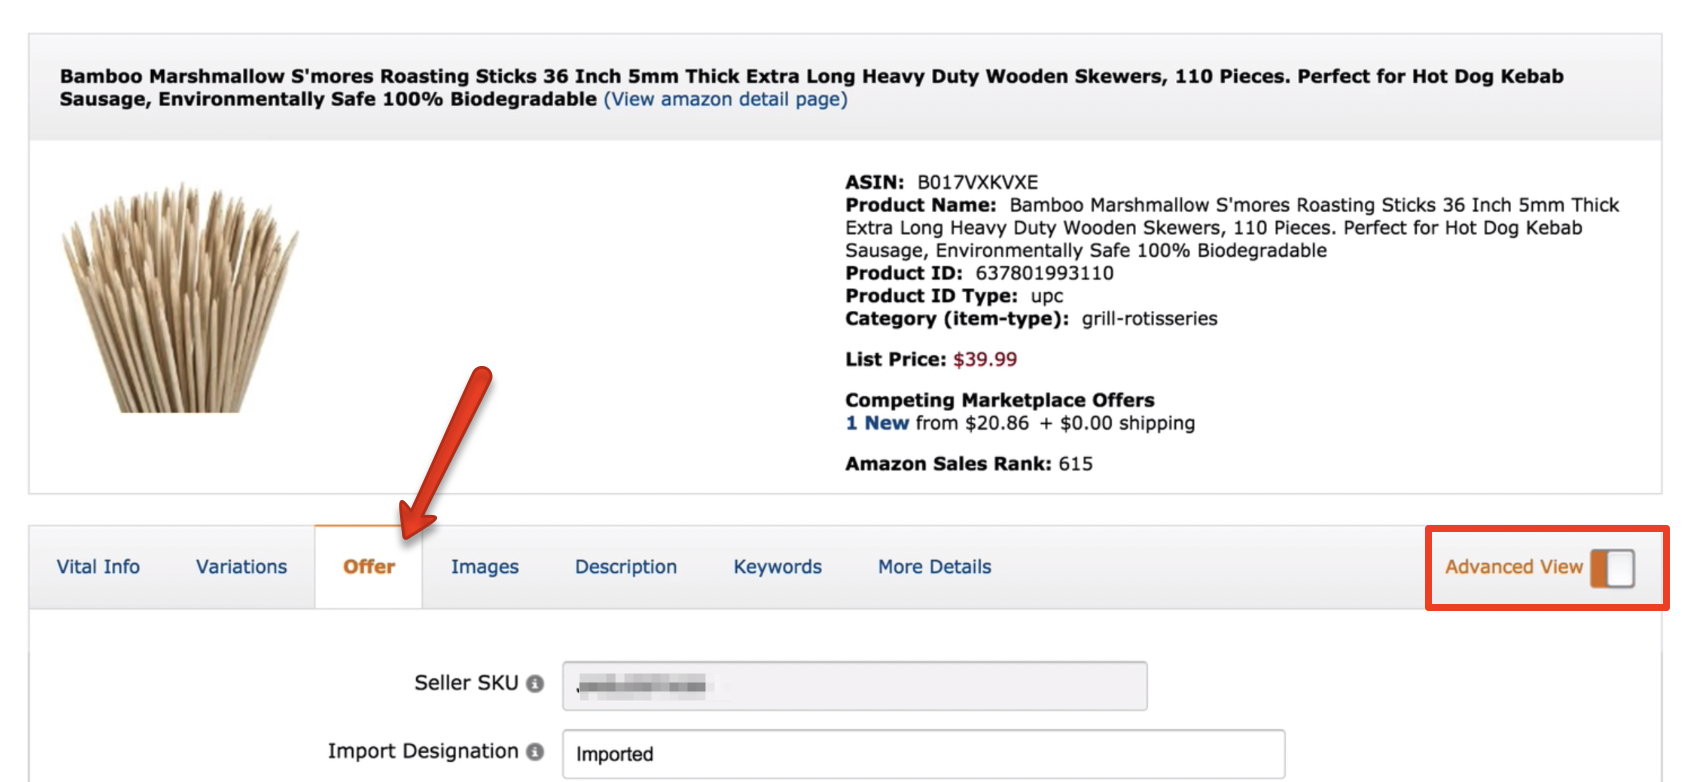1696x782 pixels.
Task: Open the Description tab
Action: [626, 567]
